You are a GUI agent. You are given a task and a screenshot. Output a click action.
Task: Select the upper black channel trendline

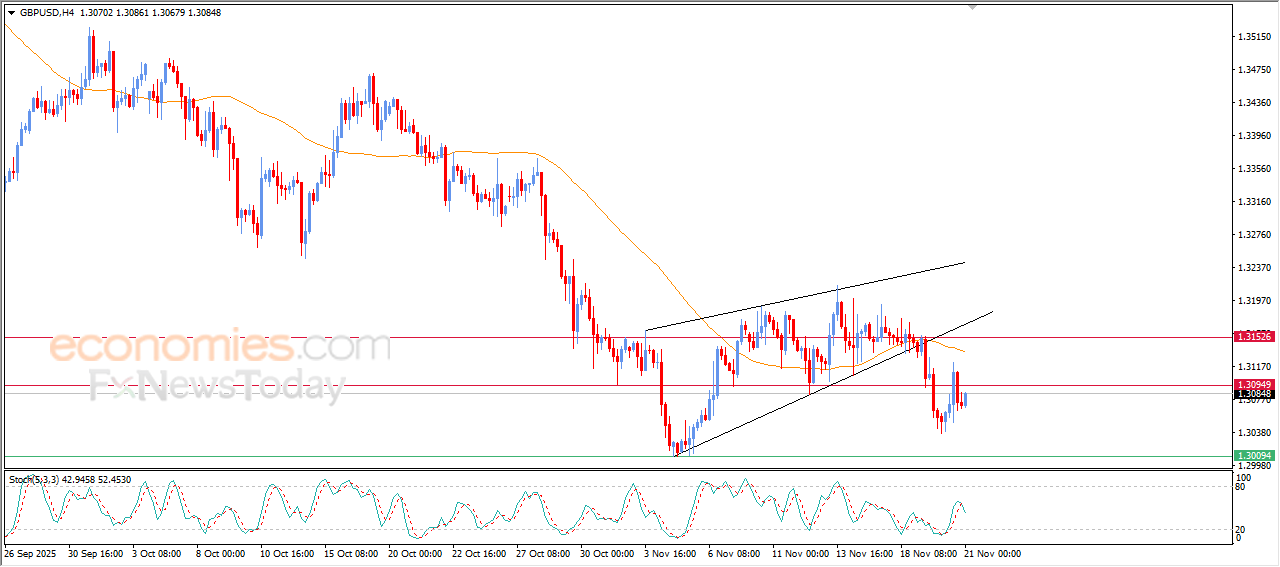(805, 296)
